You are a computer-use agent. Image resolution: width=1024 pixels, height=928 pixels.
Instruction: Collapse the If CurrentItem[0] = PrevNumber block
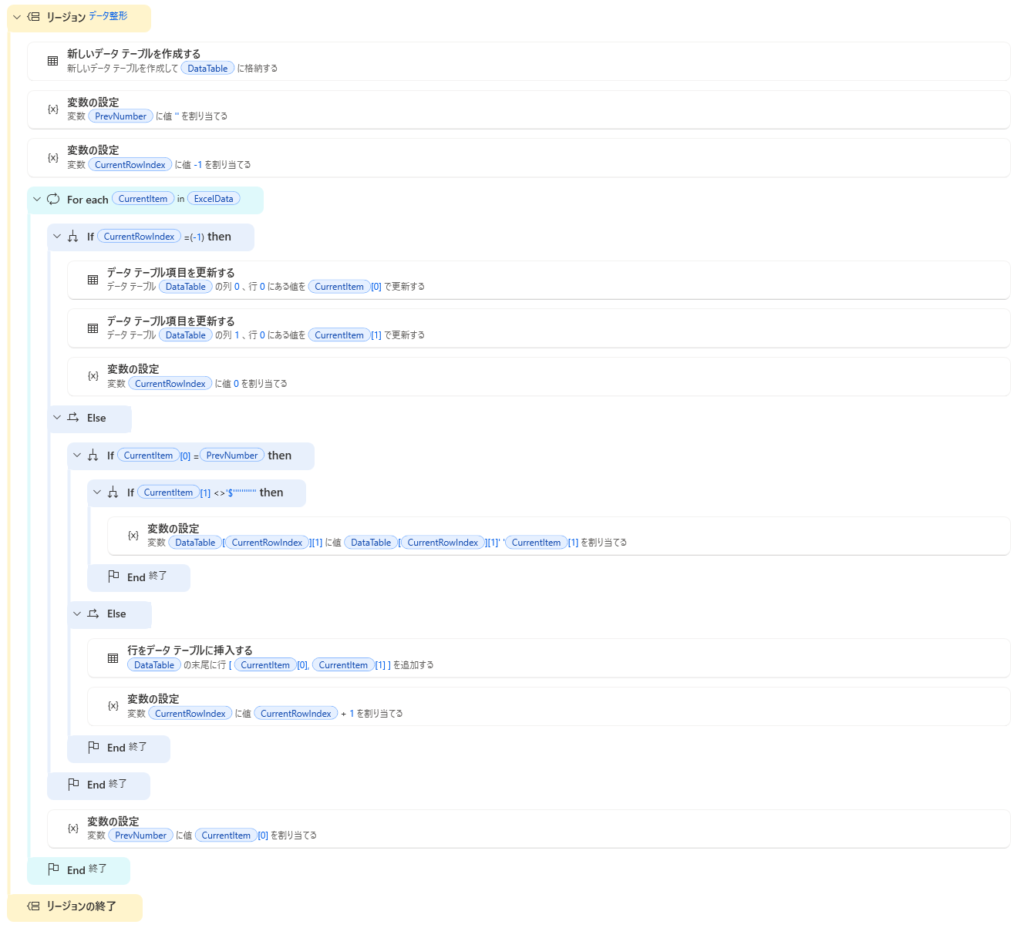coord(77,455)
